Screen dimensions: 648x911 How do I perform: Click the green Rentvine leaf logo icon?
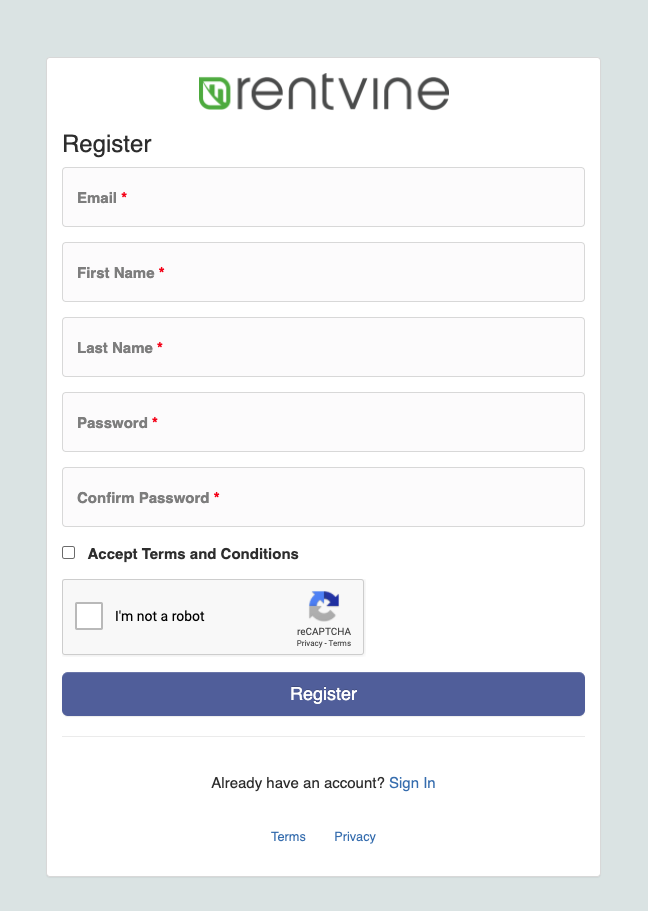pyautogui.click(x=215, y=92)
